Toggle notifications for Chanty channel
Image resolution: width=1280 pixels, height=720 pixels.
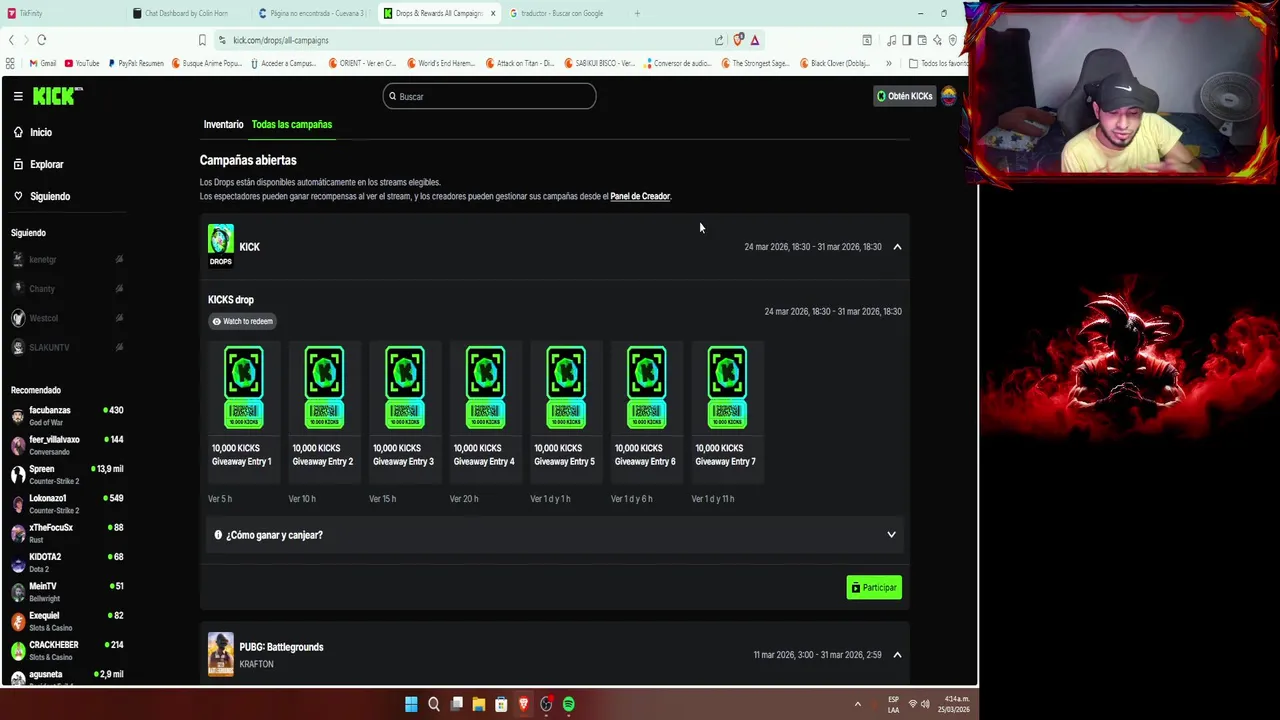coord(119,288)
